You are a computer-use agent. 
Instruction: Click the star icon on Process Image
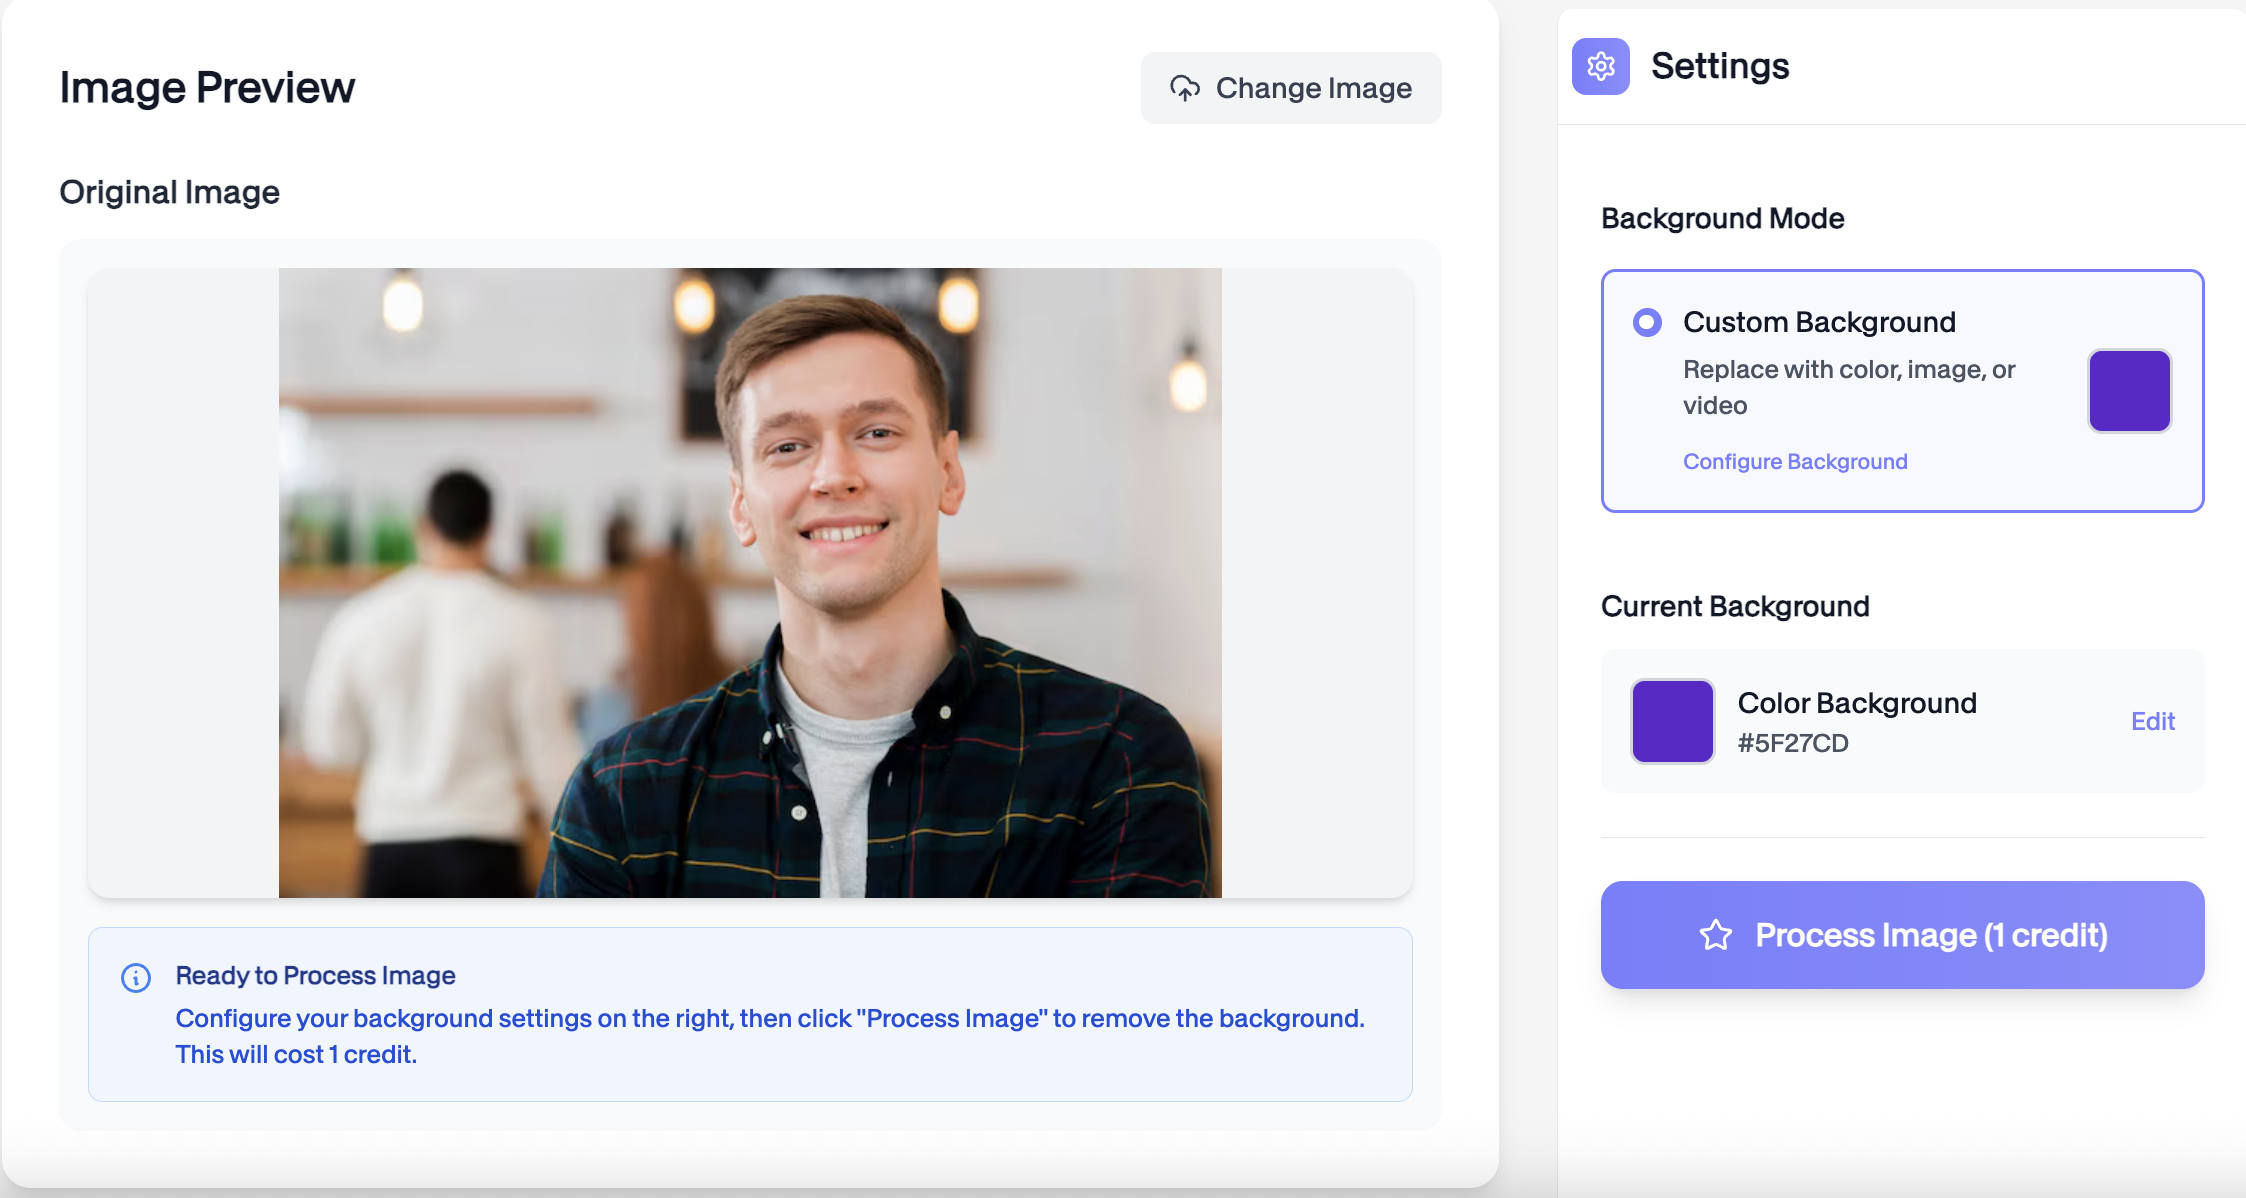(x=1715, y=935)
